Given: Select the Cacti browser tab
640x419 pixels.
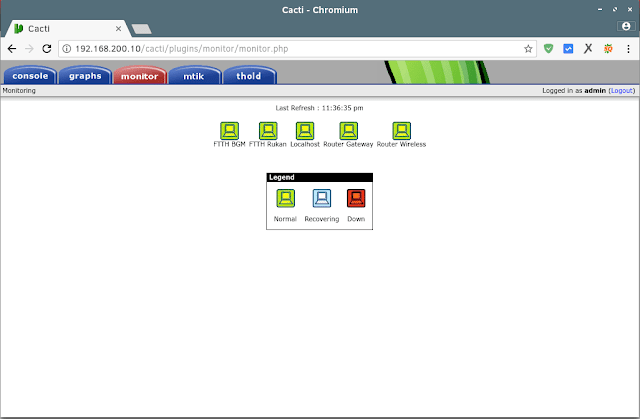Looking at the screenshot, I should click(x=67, y=29).
